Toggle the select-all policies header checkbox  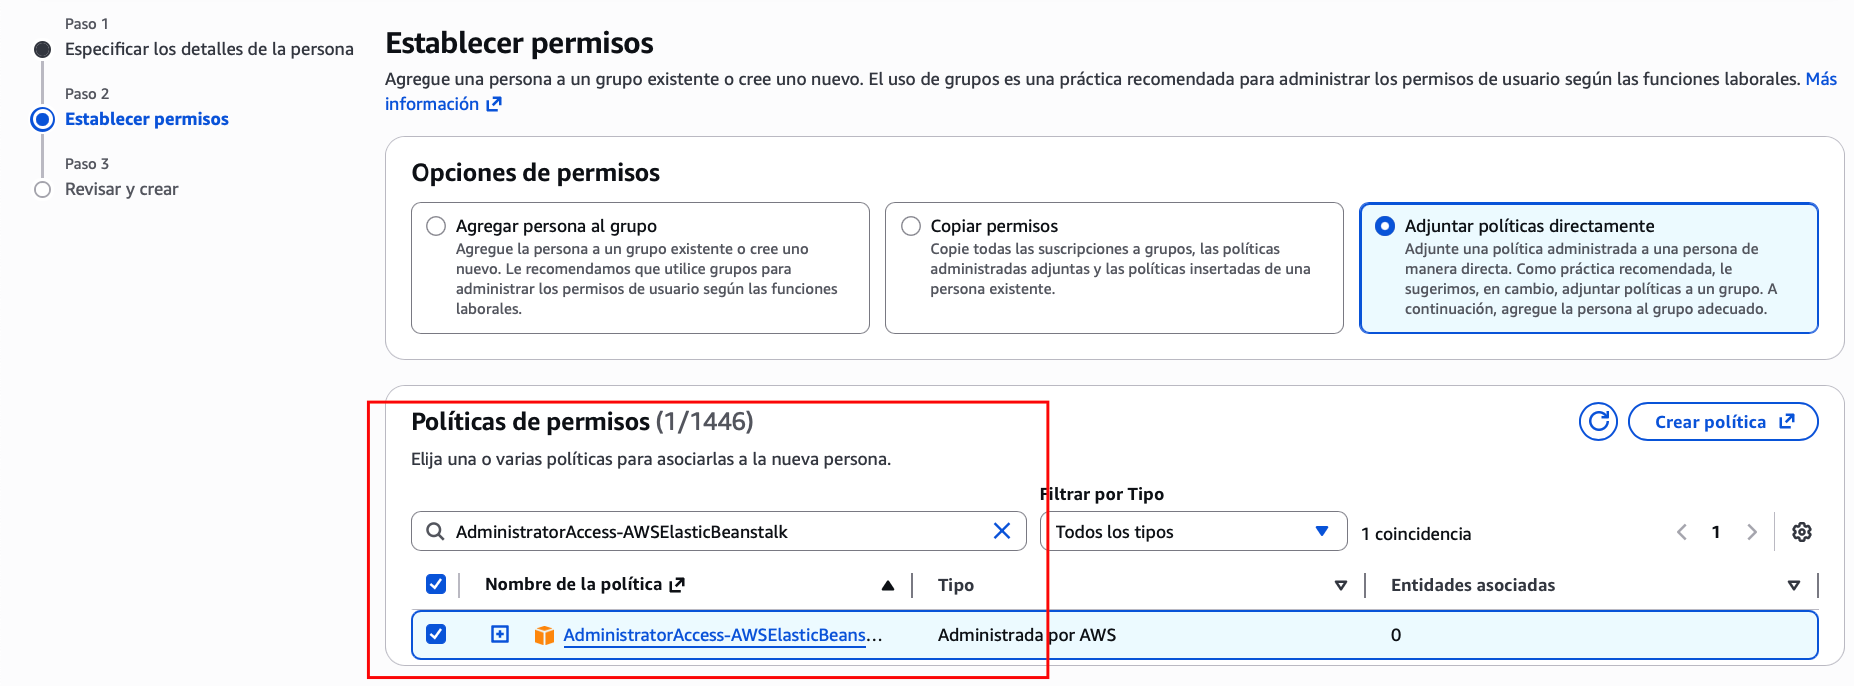click(x=436, y=584)
